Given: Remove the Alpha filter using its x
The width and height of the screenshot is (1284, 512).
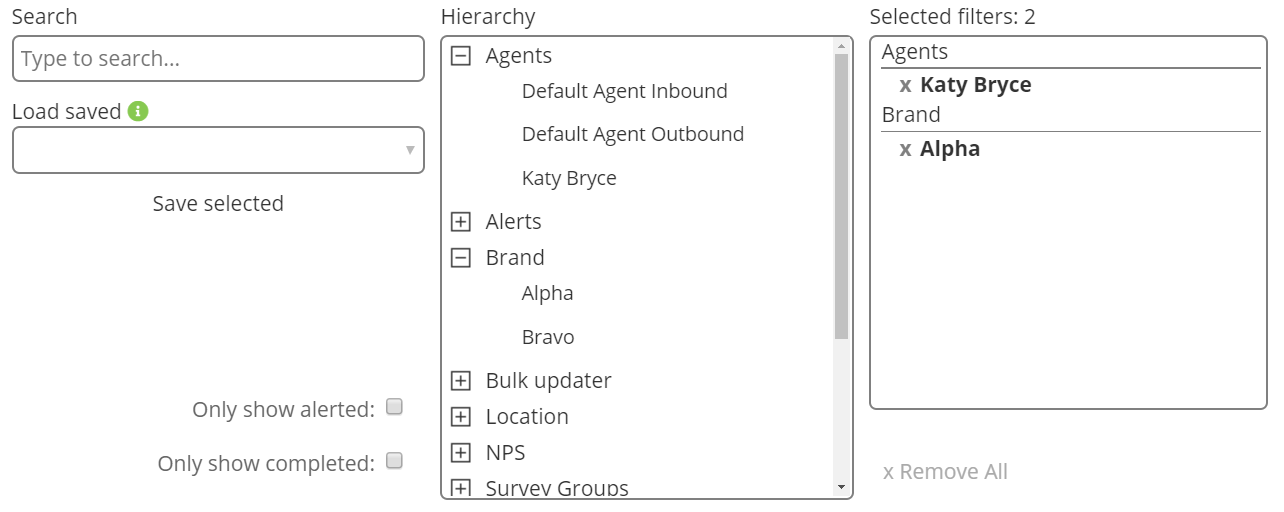Looking at the screenshot, I should [x=905, y=149].
